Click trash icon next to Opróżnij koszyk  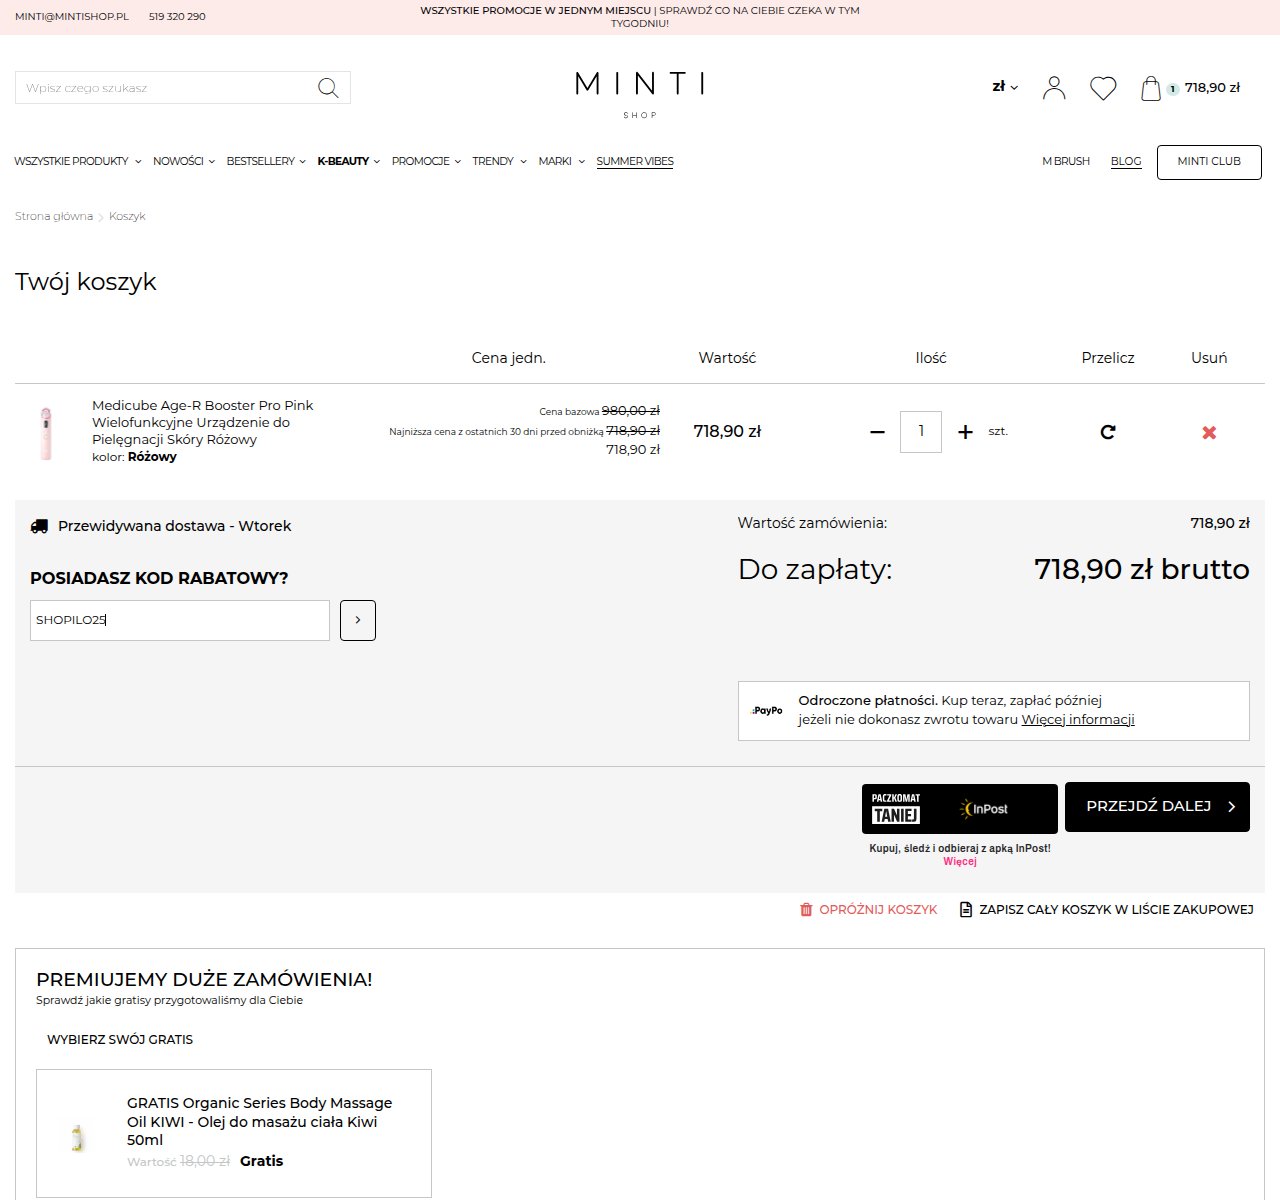pos(806,910)
